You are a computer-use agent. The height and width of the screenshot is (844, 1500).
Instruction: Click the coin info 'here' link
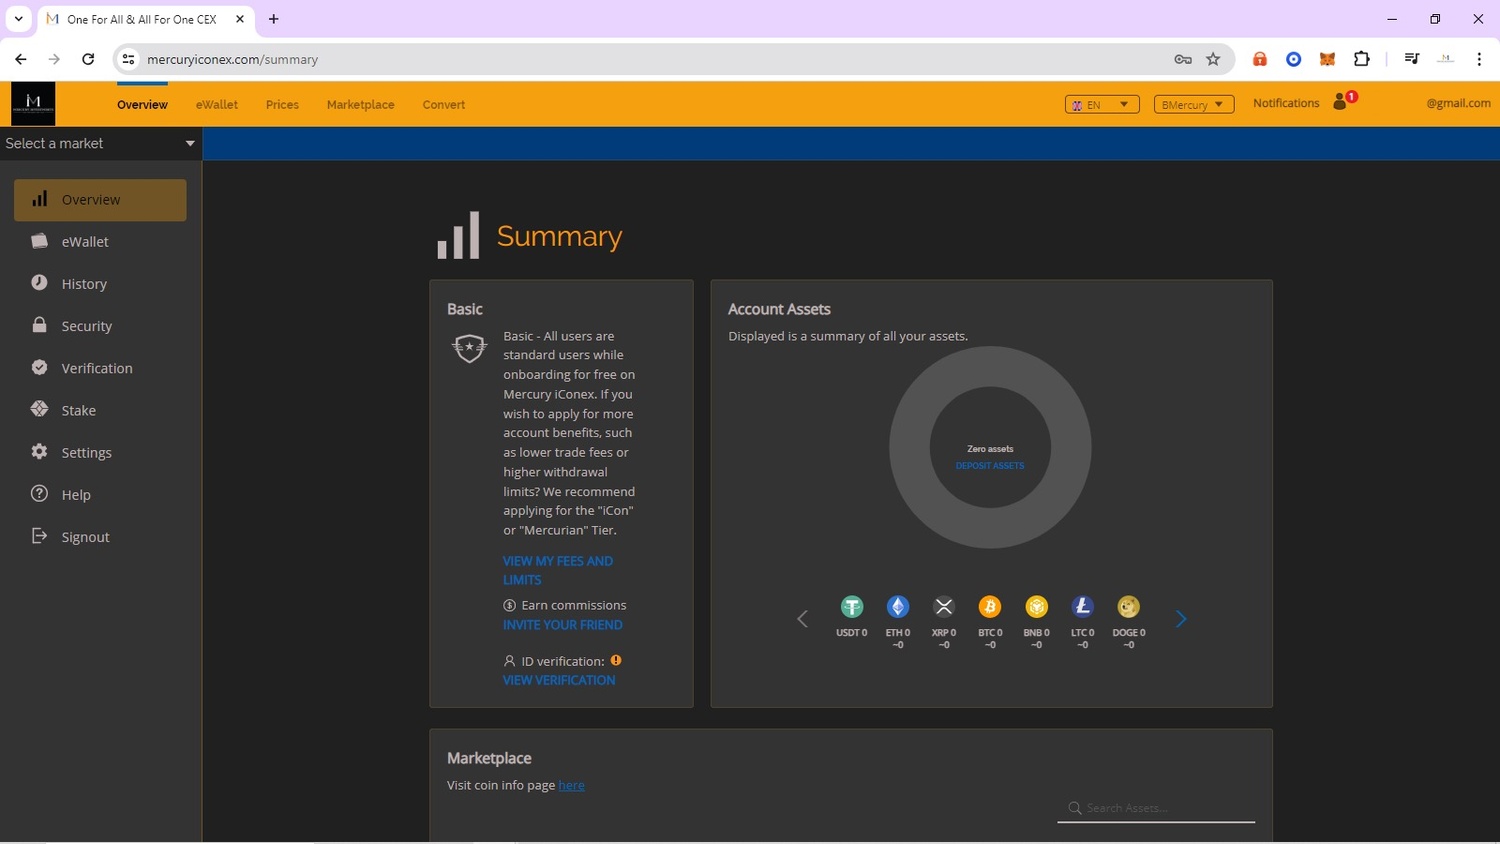(x=571, y=785)
